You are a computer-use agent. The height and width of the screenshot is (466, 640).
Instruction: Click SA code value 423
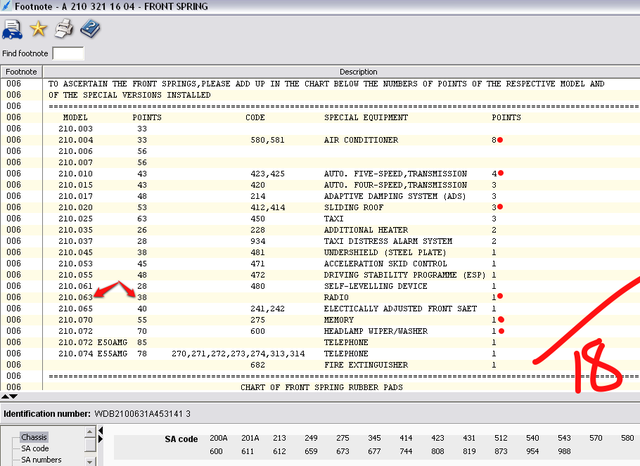click(438, 438)
